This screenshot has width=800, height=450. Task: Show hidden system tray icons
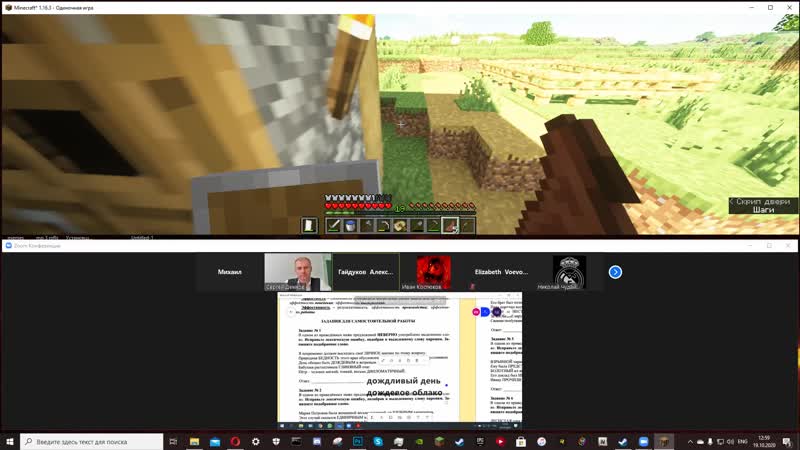click(690, 441)
